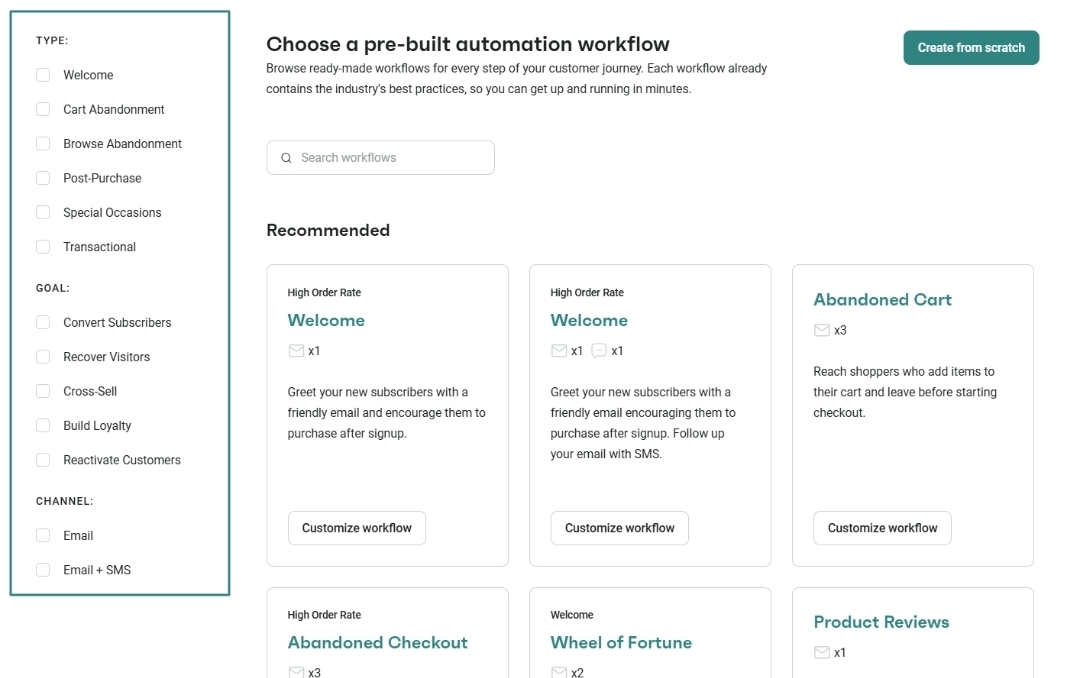Customize the email-only Welcome workflow
1080x678 pixels.
pos(357,528)
